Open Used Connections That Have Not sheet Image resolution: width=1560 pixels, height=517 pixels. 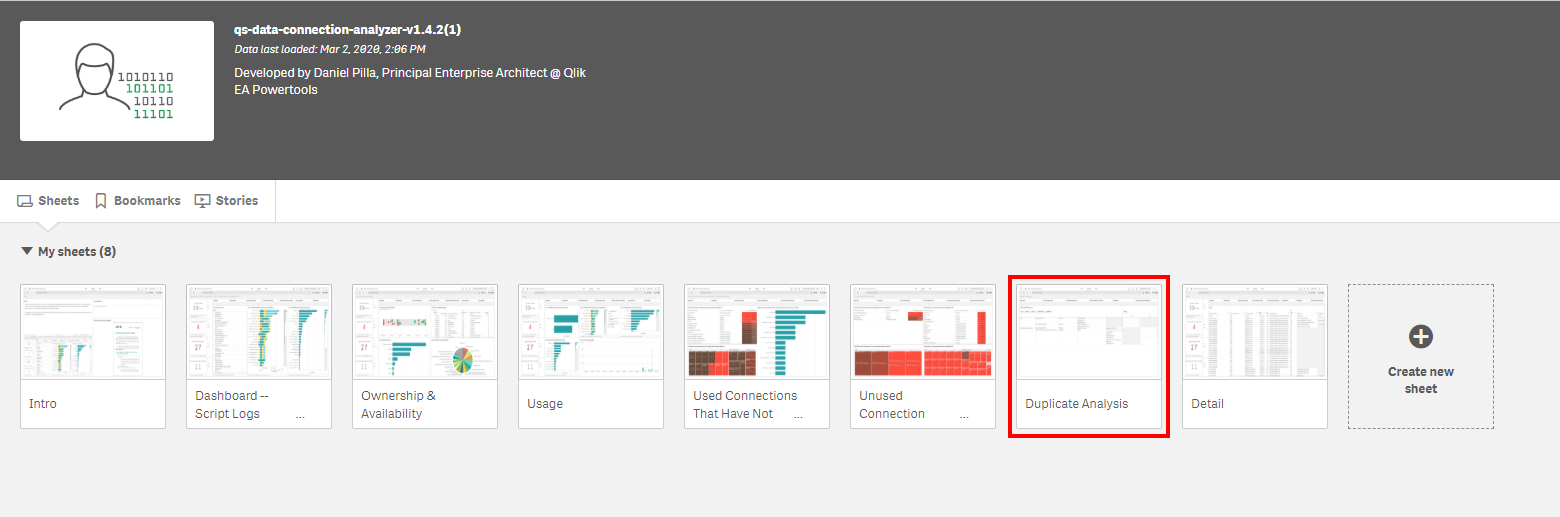[757, 333]
